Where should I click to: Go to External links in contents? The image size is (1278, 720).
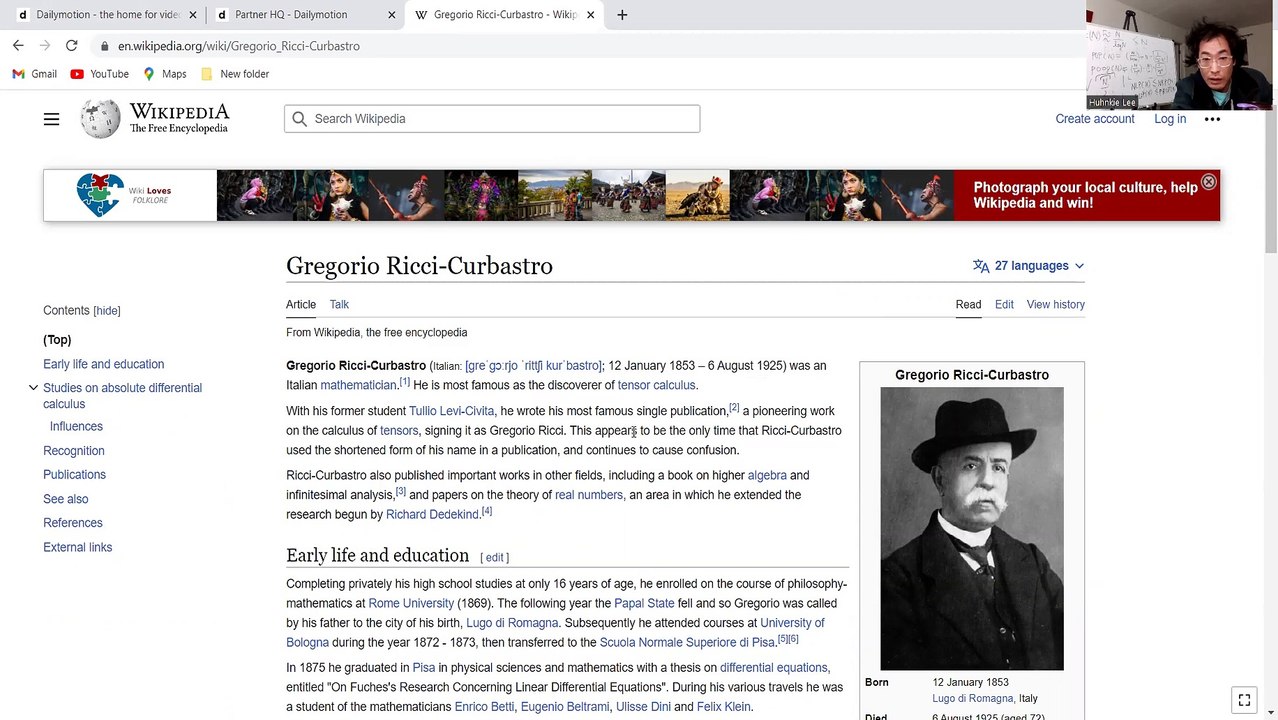(x=78, y=547)
